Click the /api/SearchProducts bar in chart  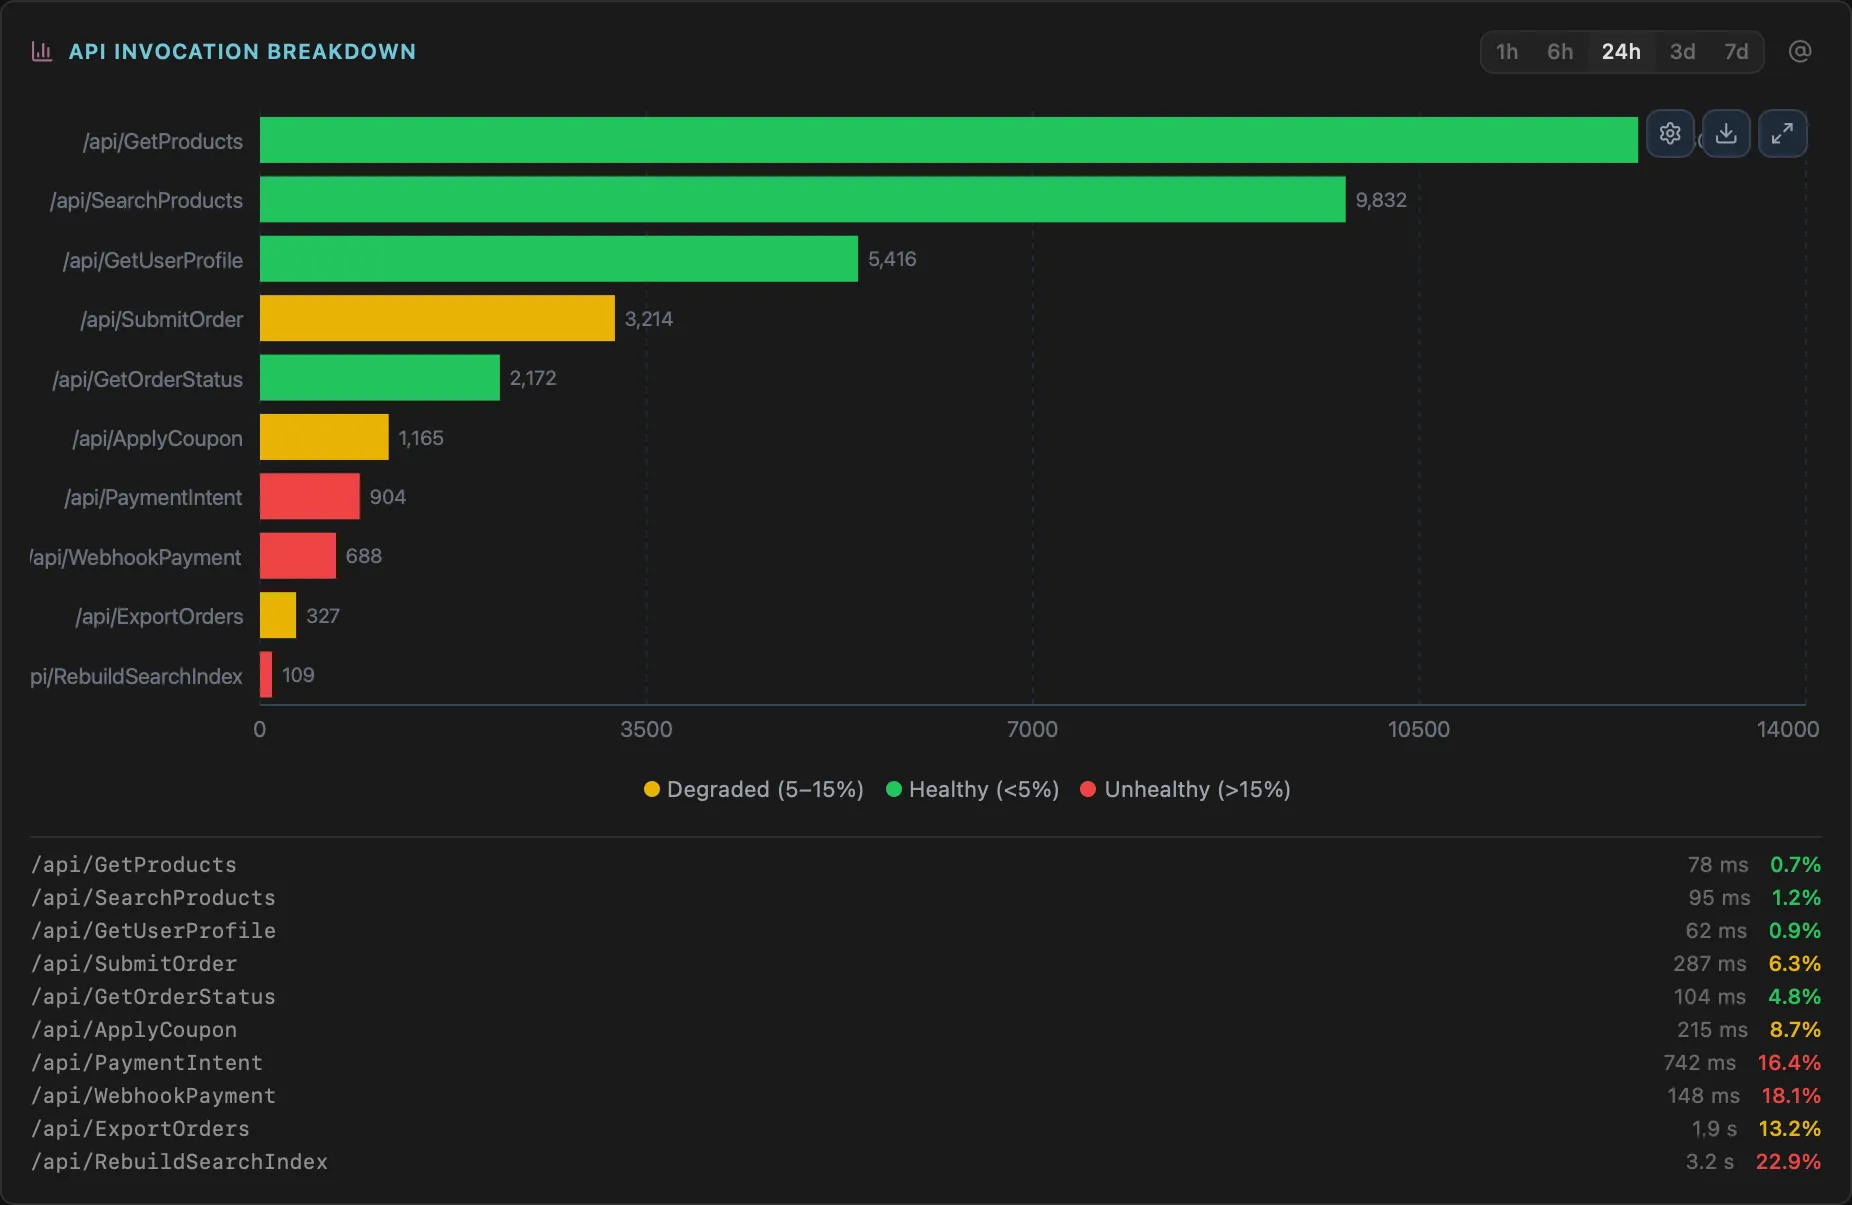802,200
